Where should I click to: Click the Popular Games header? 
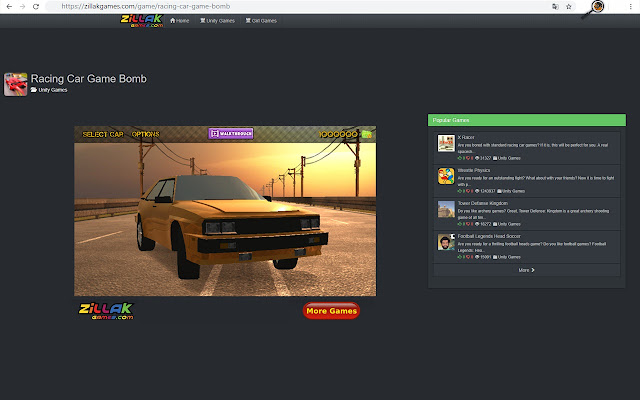527,120
